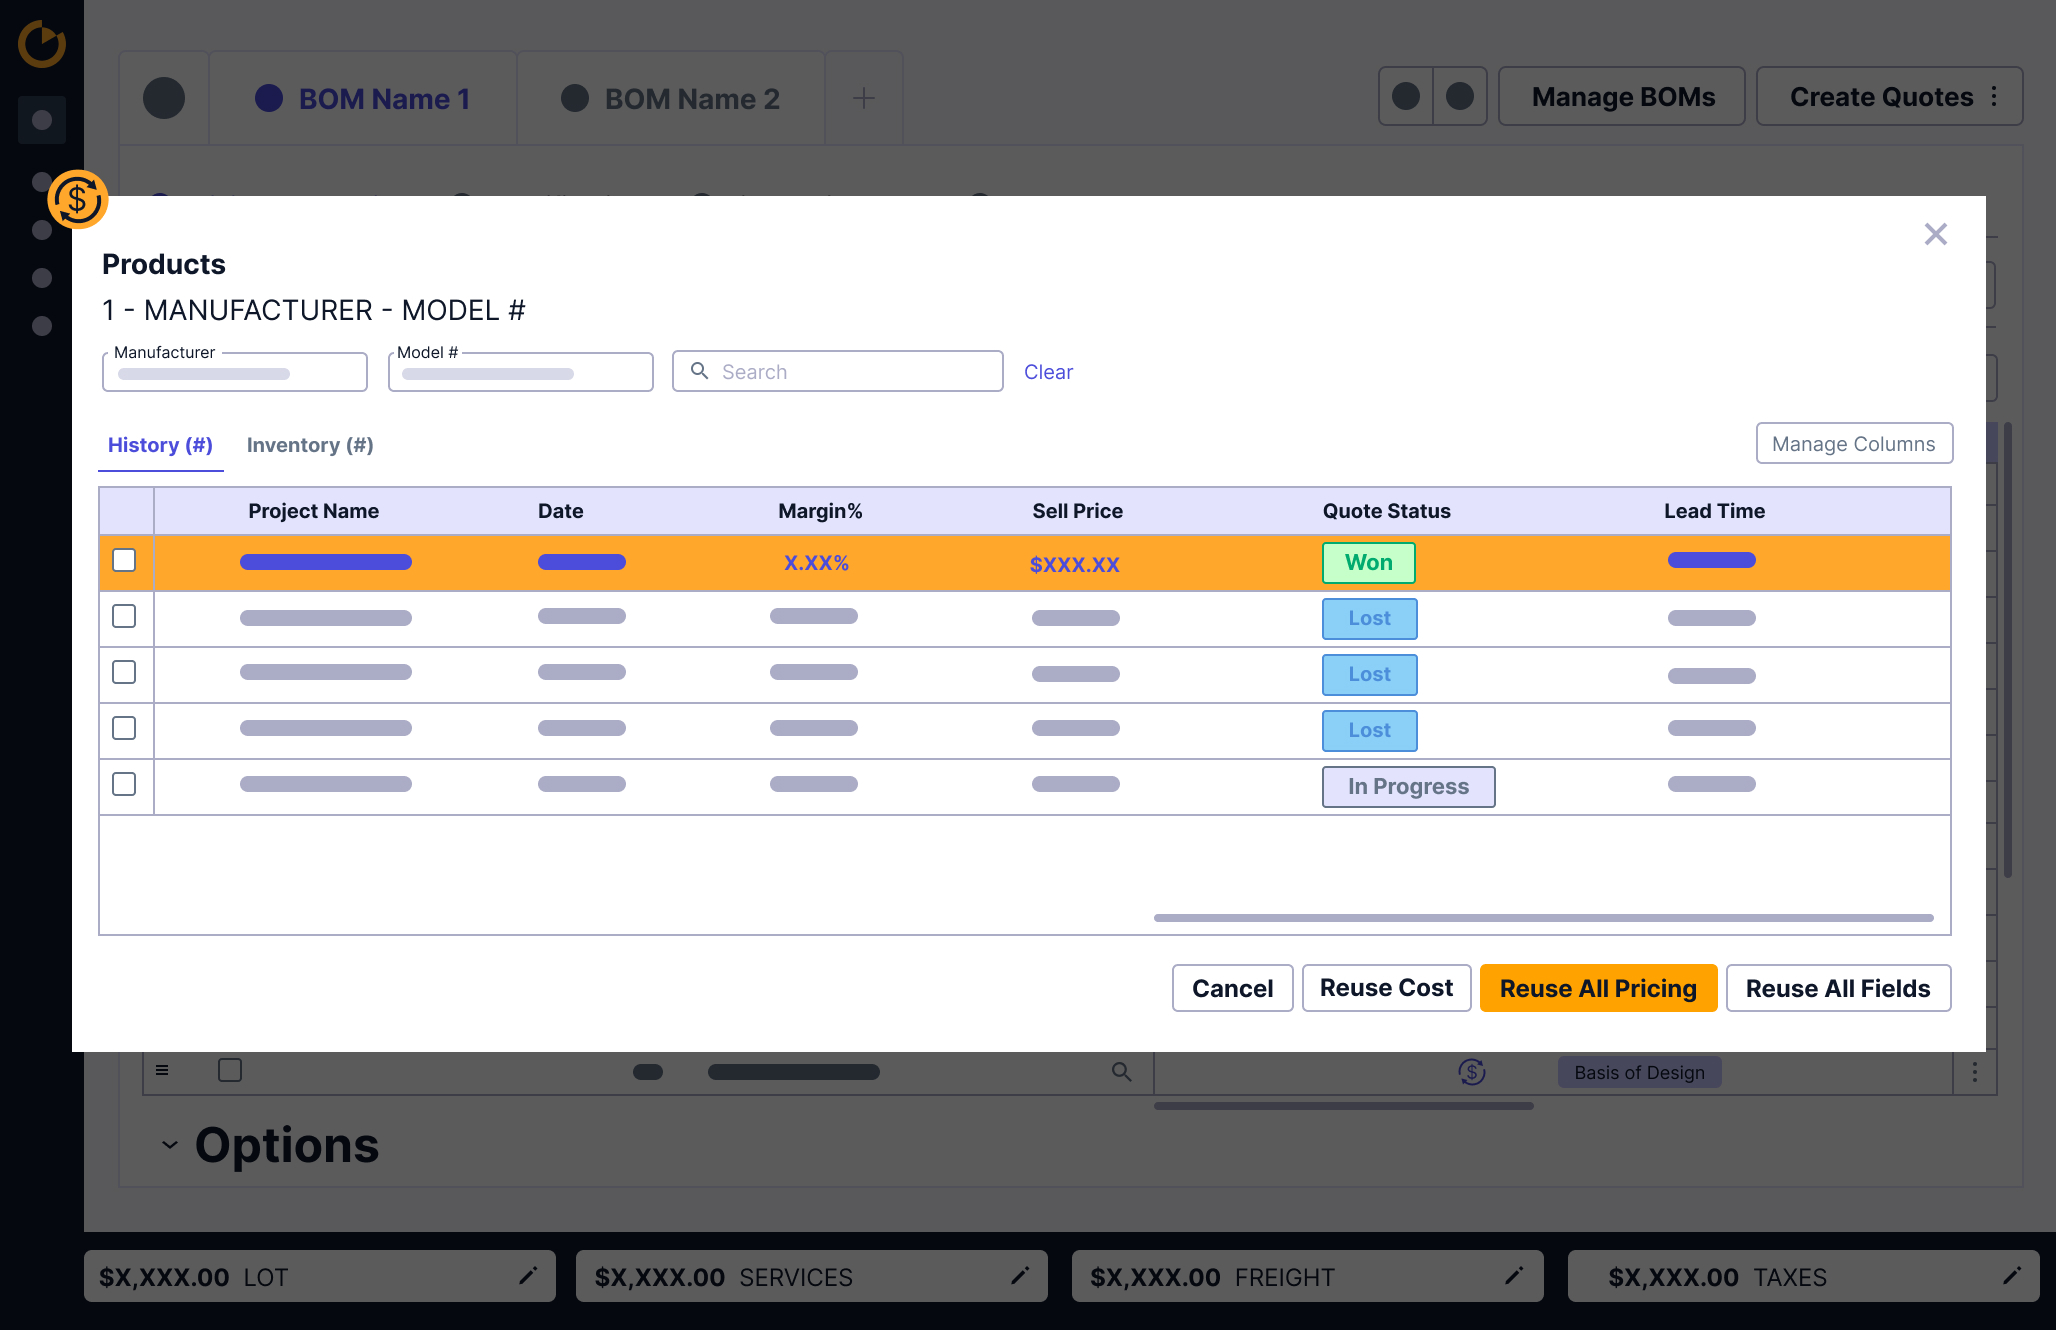Screen dimensions: 2056x1330
Task: Edit the SERVICES total with pencil
Action: click(1020, 1275)
